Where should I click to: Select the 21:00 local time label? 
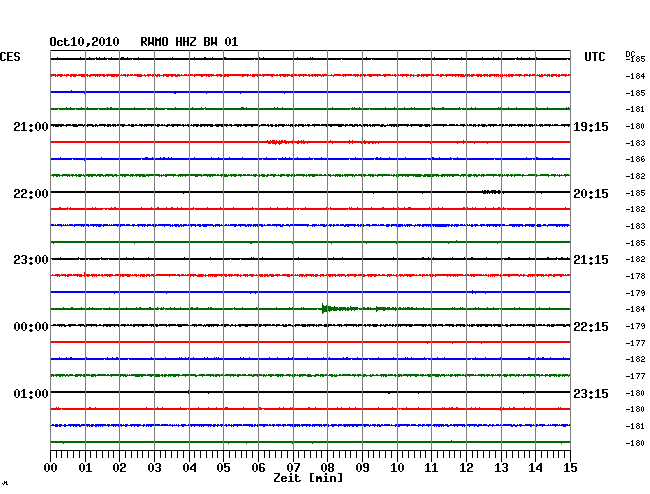31,126
